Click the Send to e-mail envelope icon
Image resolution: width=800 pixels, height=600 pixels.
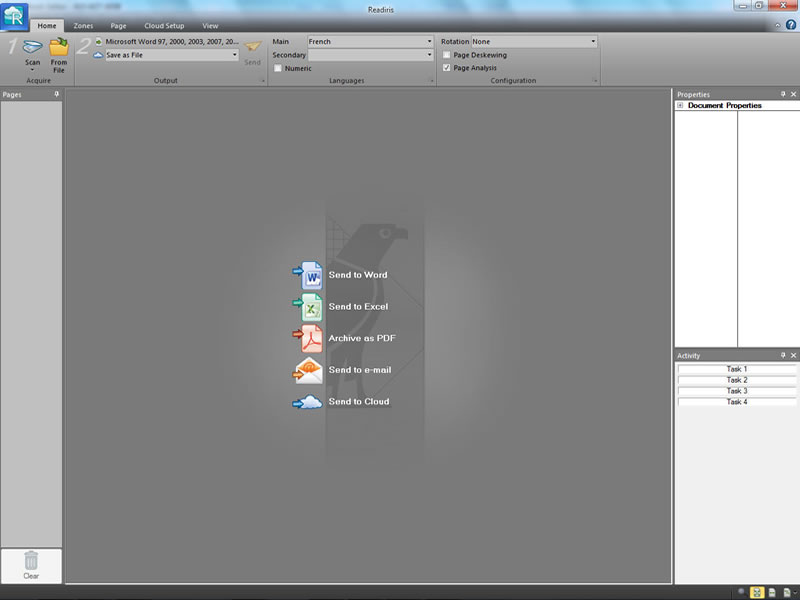pos(310,370)
